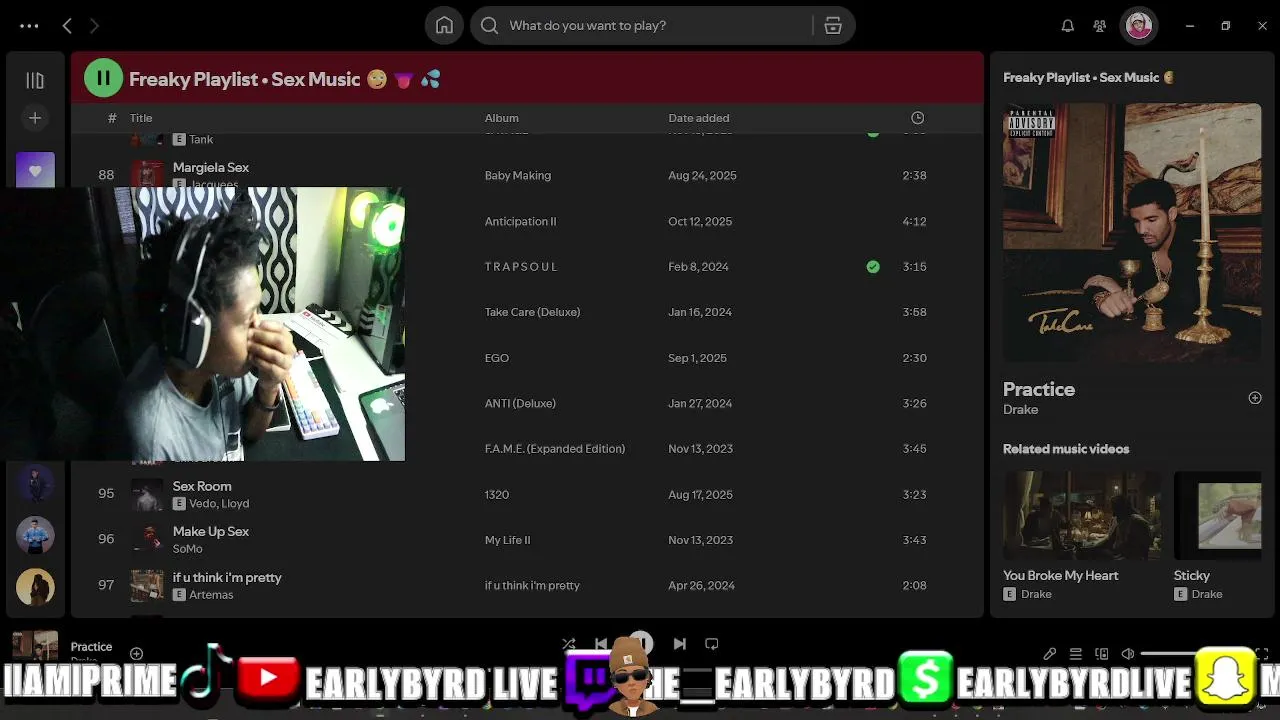1280x720 pixels.
Task: Open the Anticipation II album link
Action: point(521,221)
